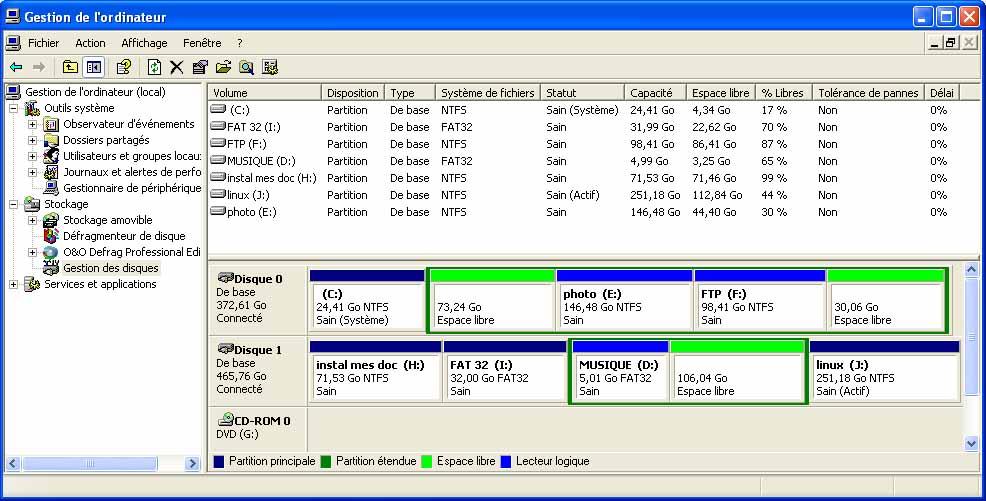
Task: Expand the Observateur d'événements node
Action: [x=33, y=124]
